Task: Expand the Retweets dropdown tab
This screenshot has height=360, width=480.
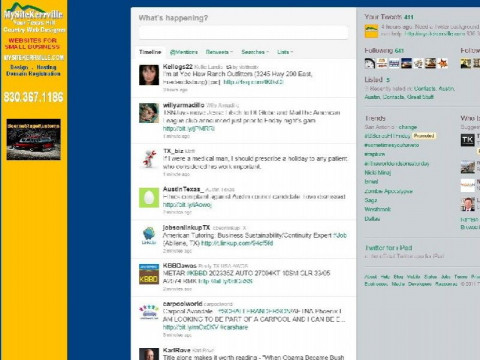Action: [x=219, y=52]
